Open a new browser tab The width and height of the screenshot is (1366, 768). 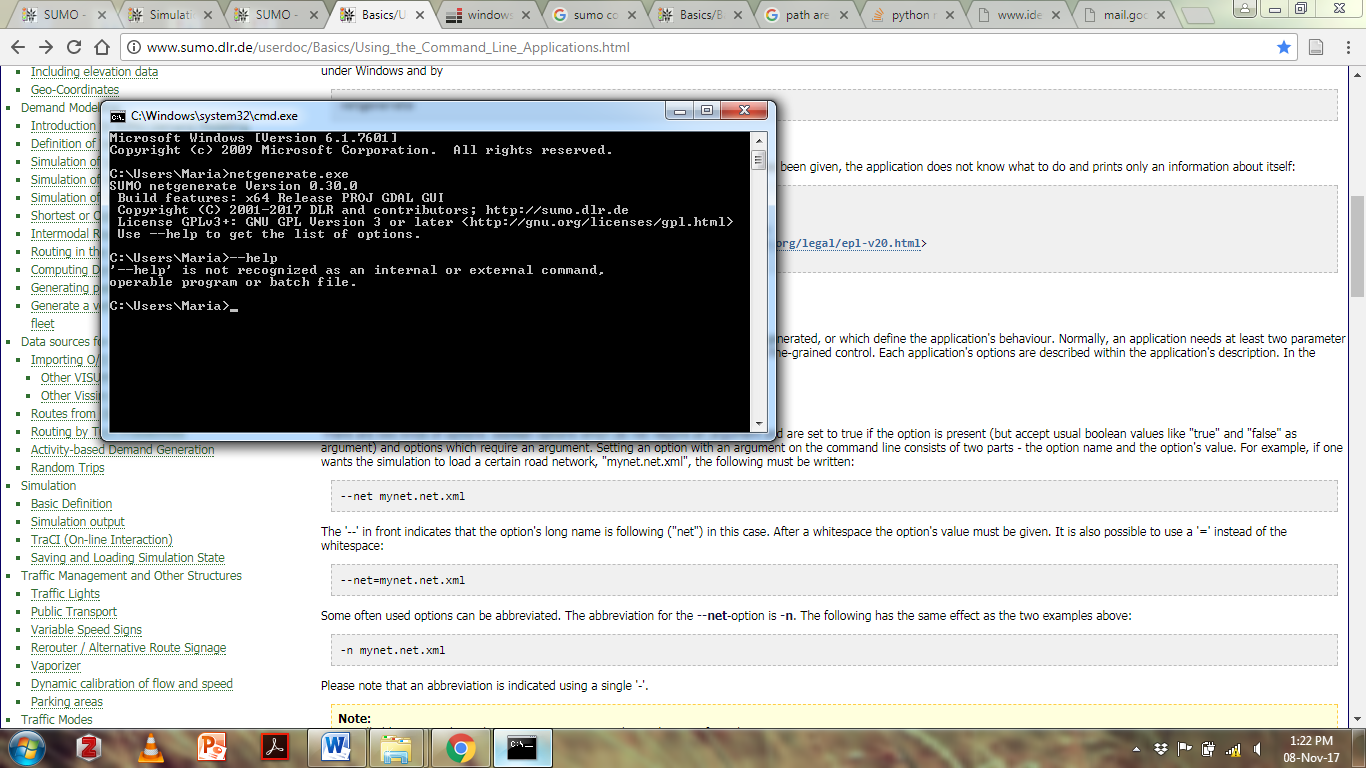tap(1196, 16)
